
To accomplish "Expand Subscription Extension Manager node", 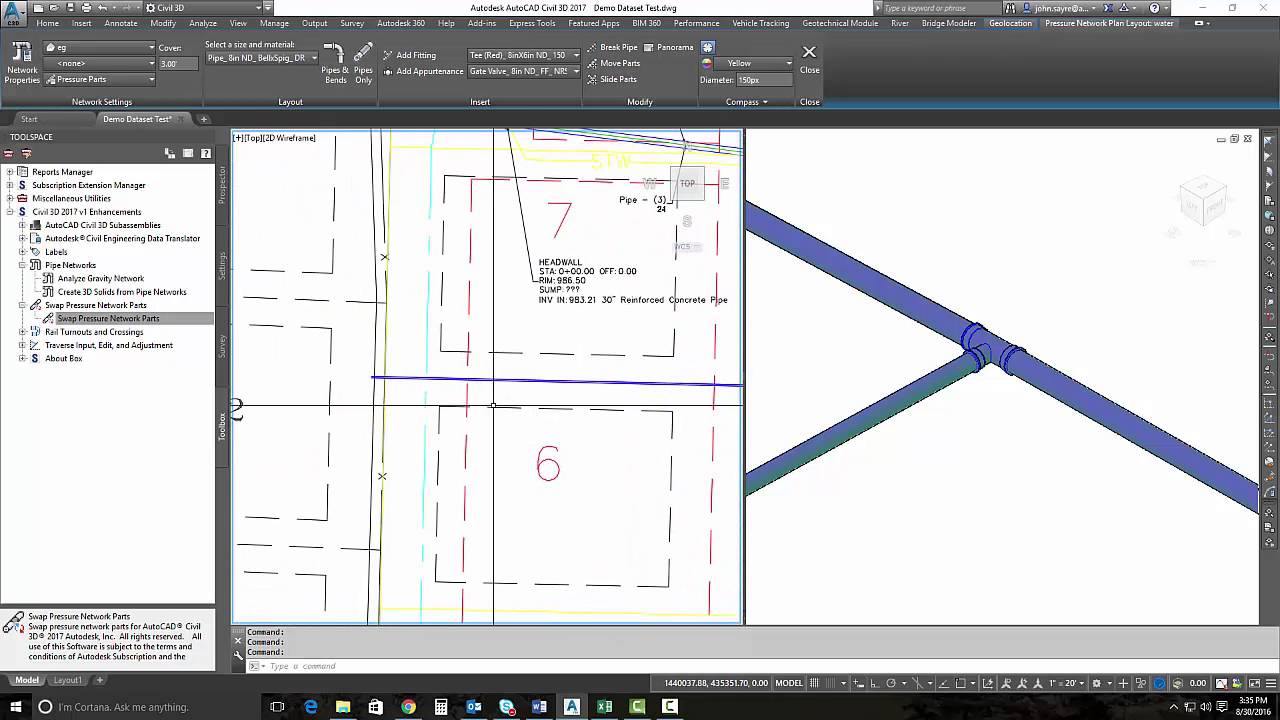I will click(10, 185).
